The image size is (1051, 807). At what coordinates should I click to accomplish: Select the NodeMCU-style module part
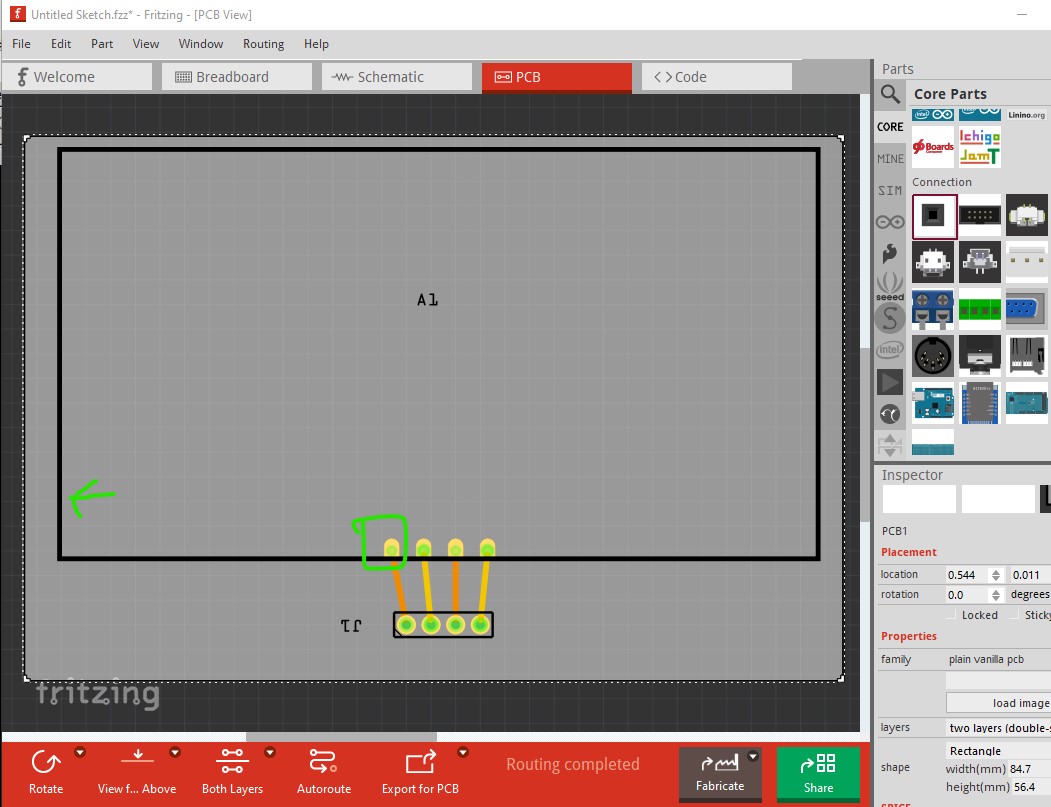(980, 403)
